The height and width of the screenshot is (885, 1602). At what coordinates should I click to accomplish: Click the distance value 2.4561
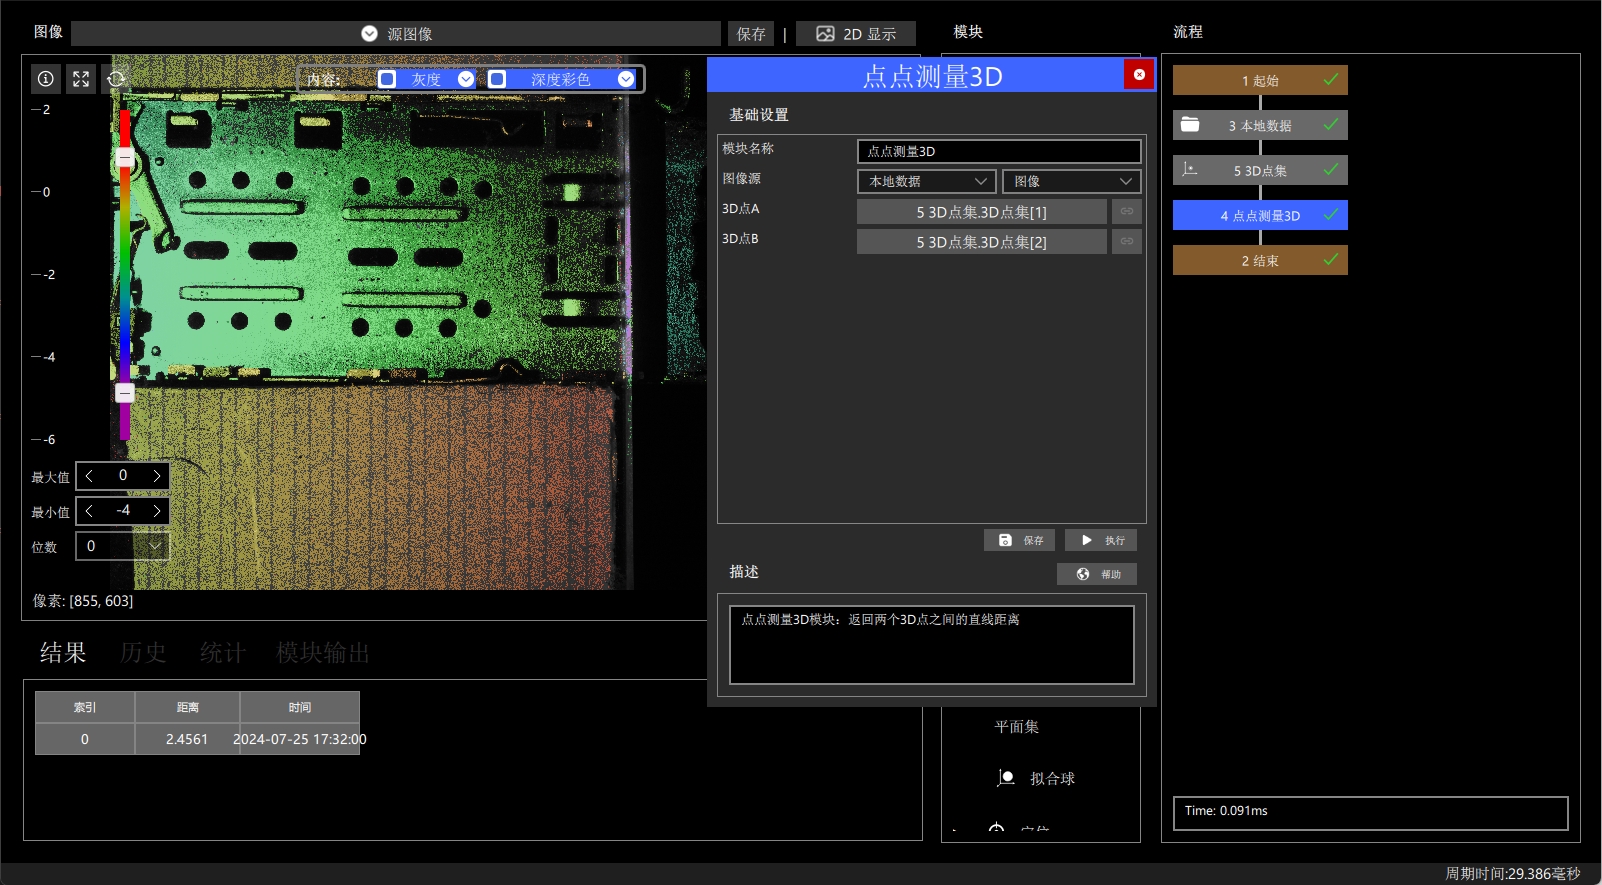[187, 739]
